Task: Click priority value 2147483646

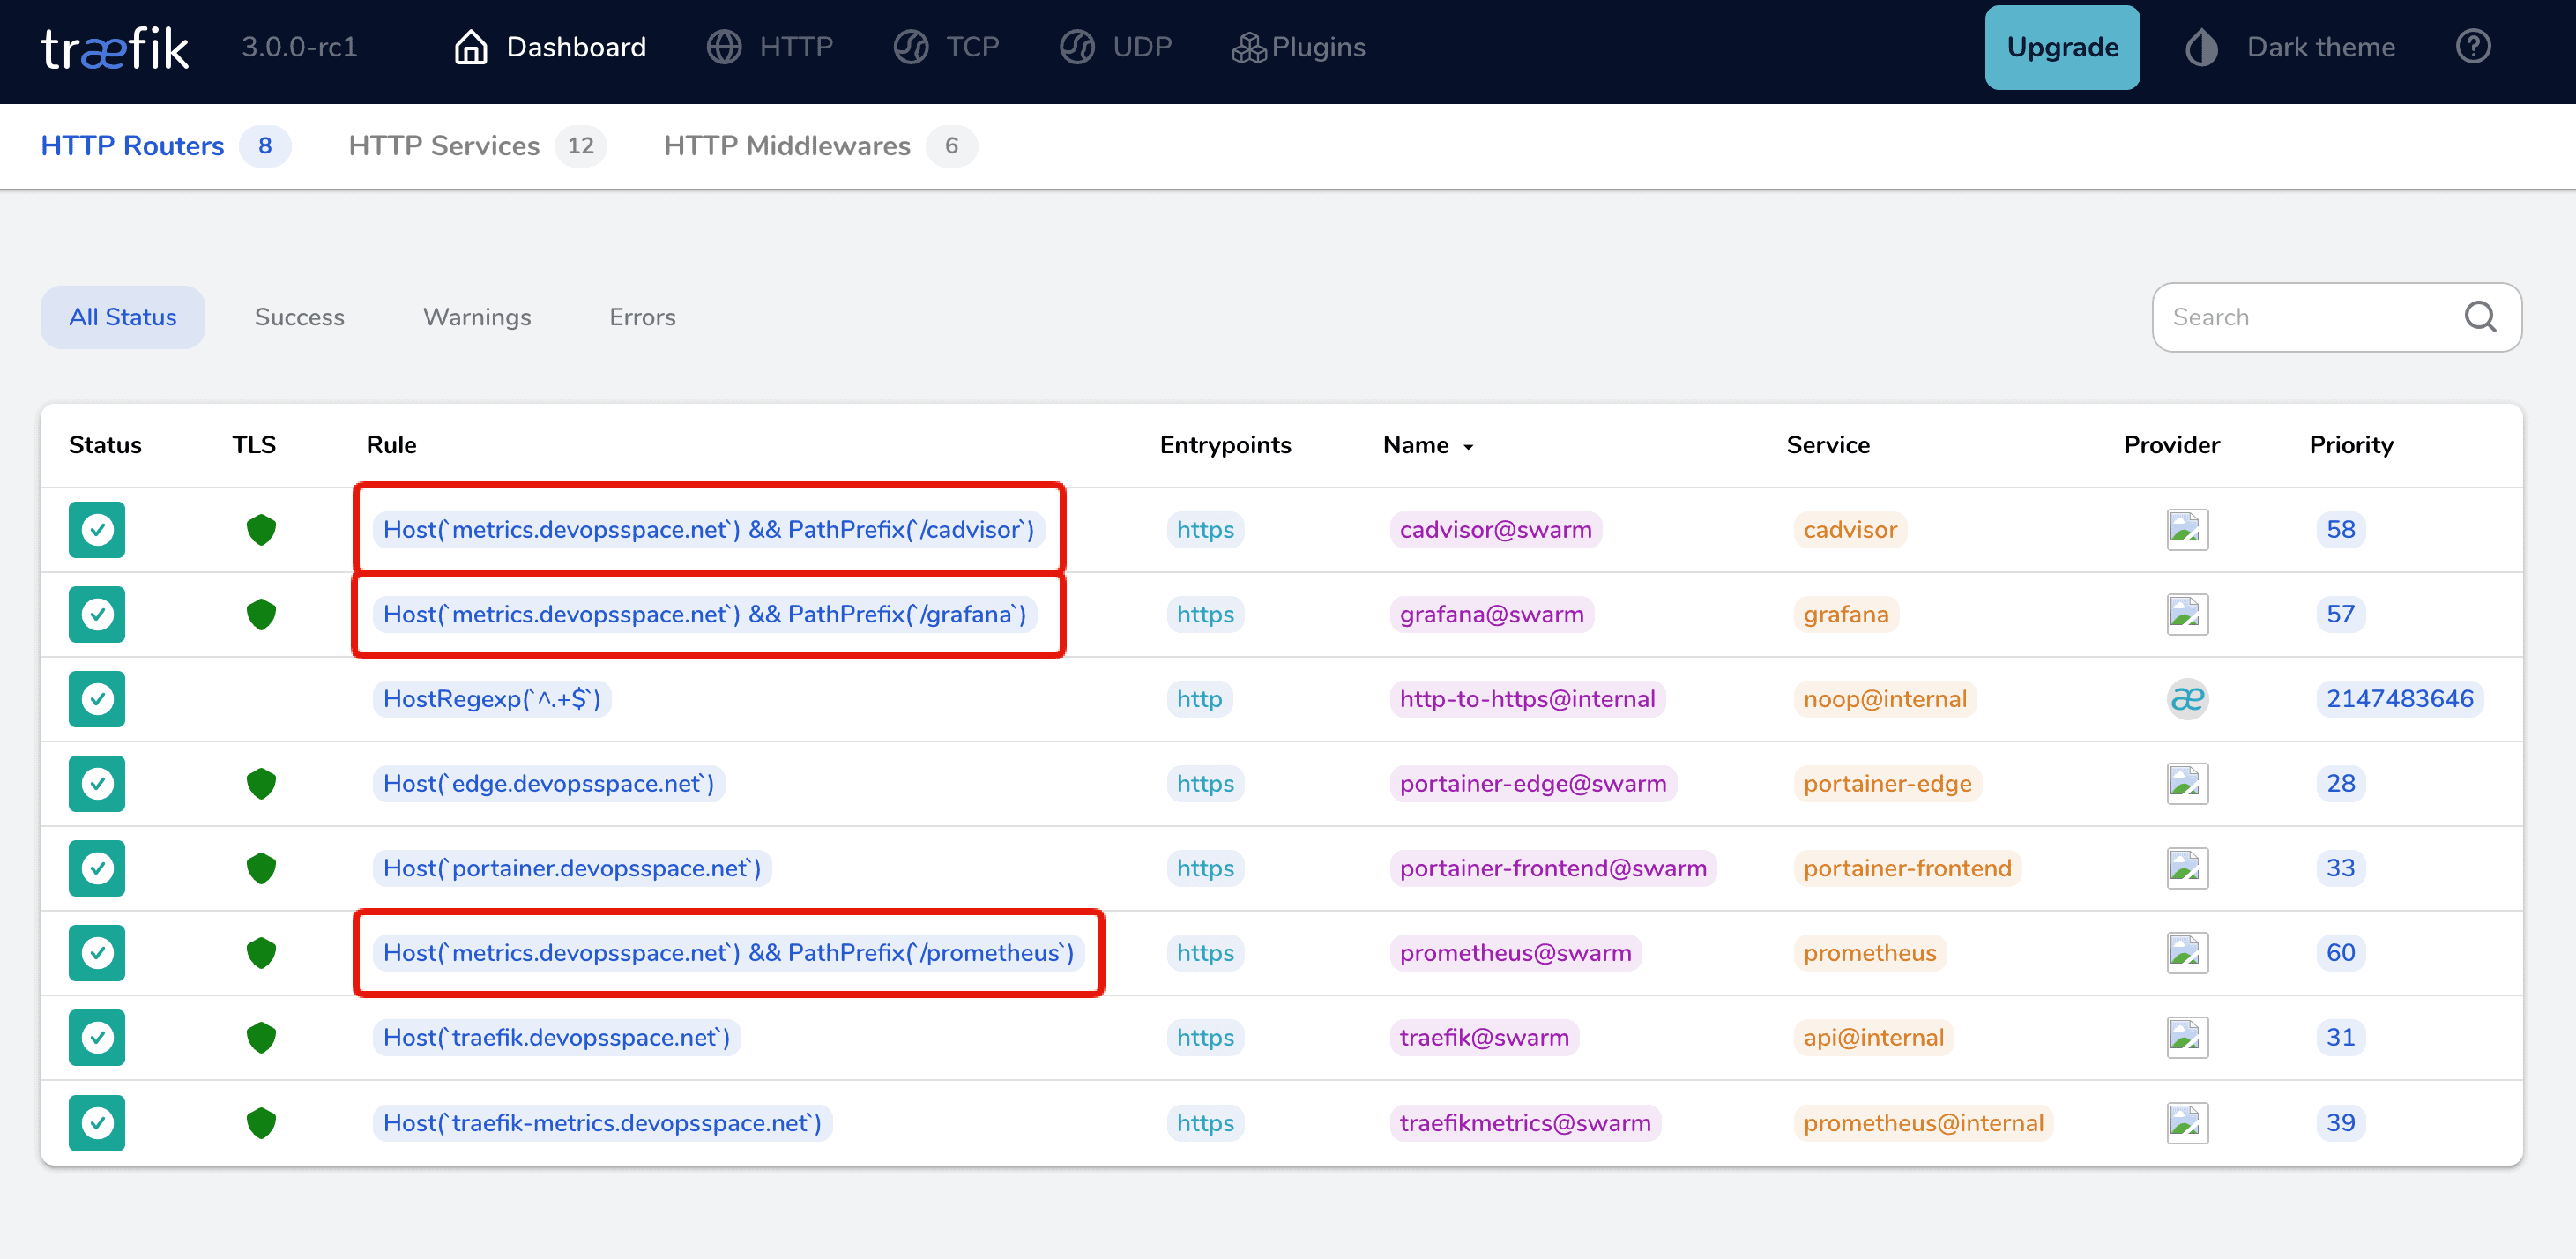Action: click(2399, 699)
